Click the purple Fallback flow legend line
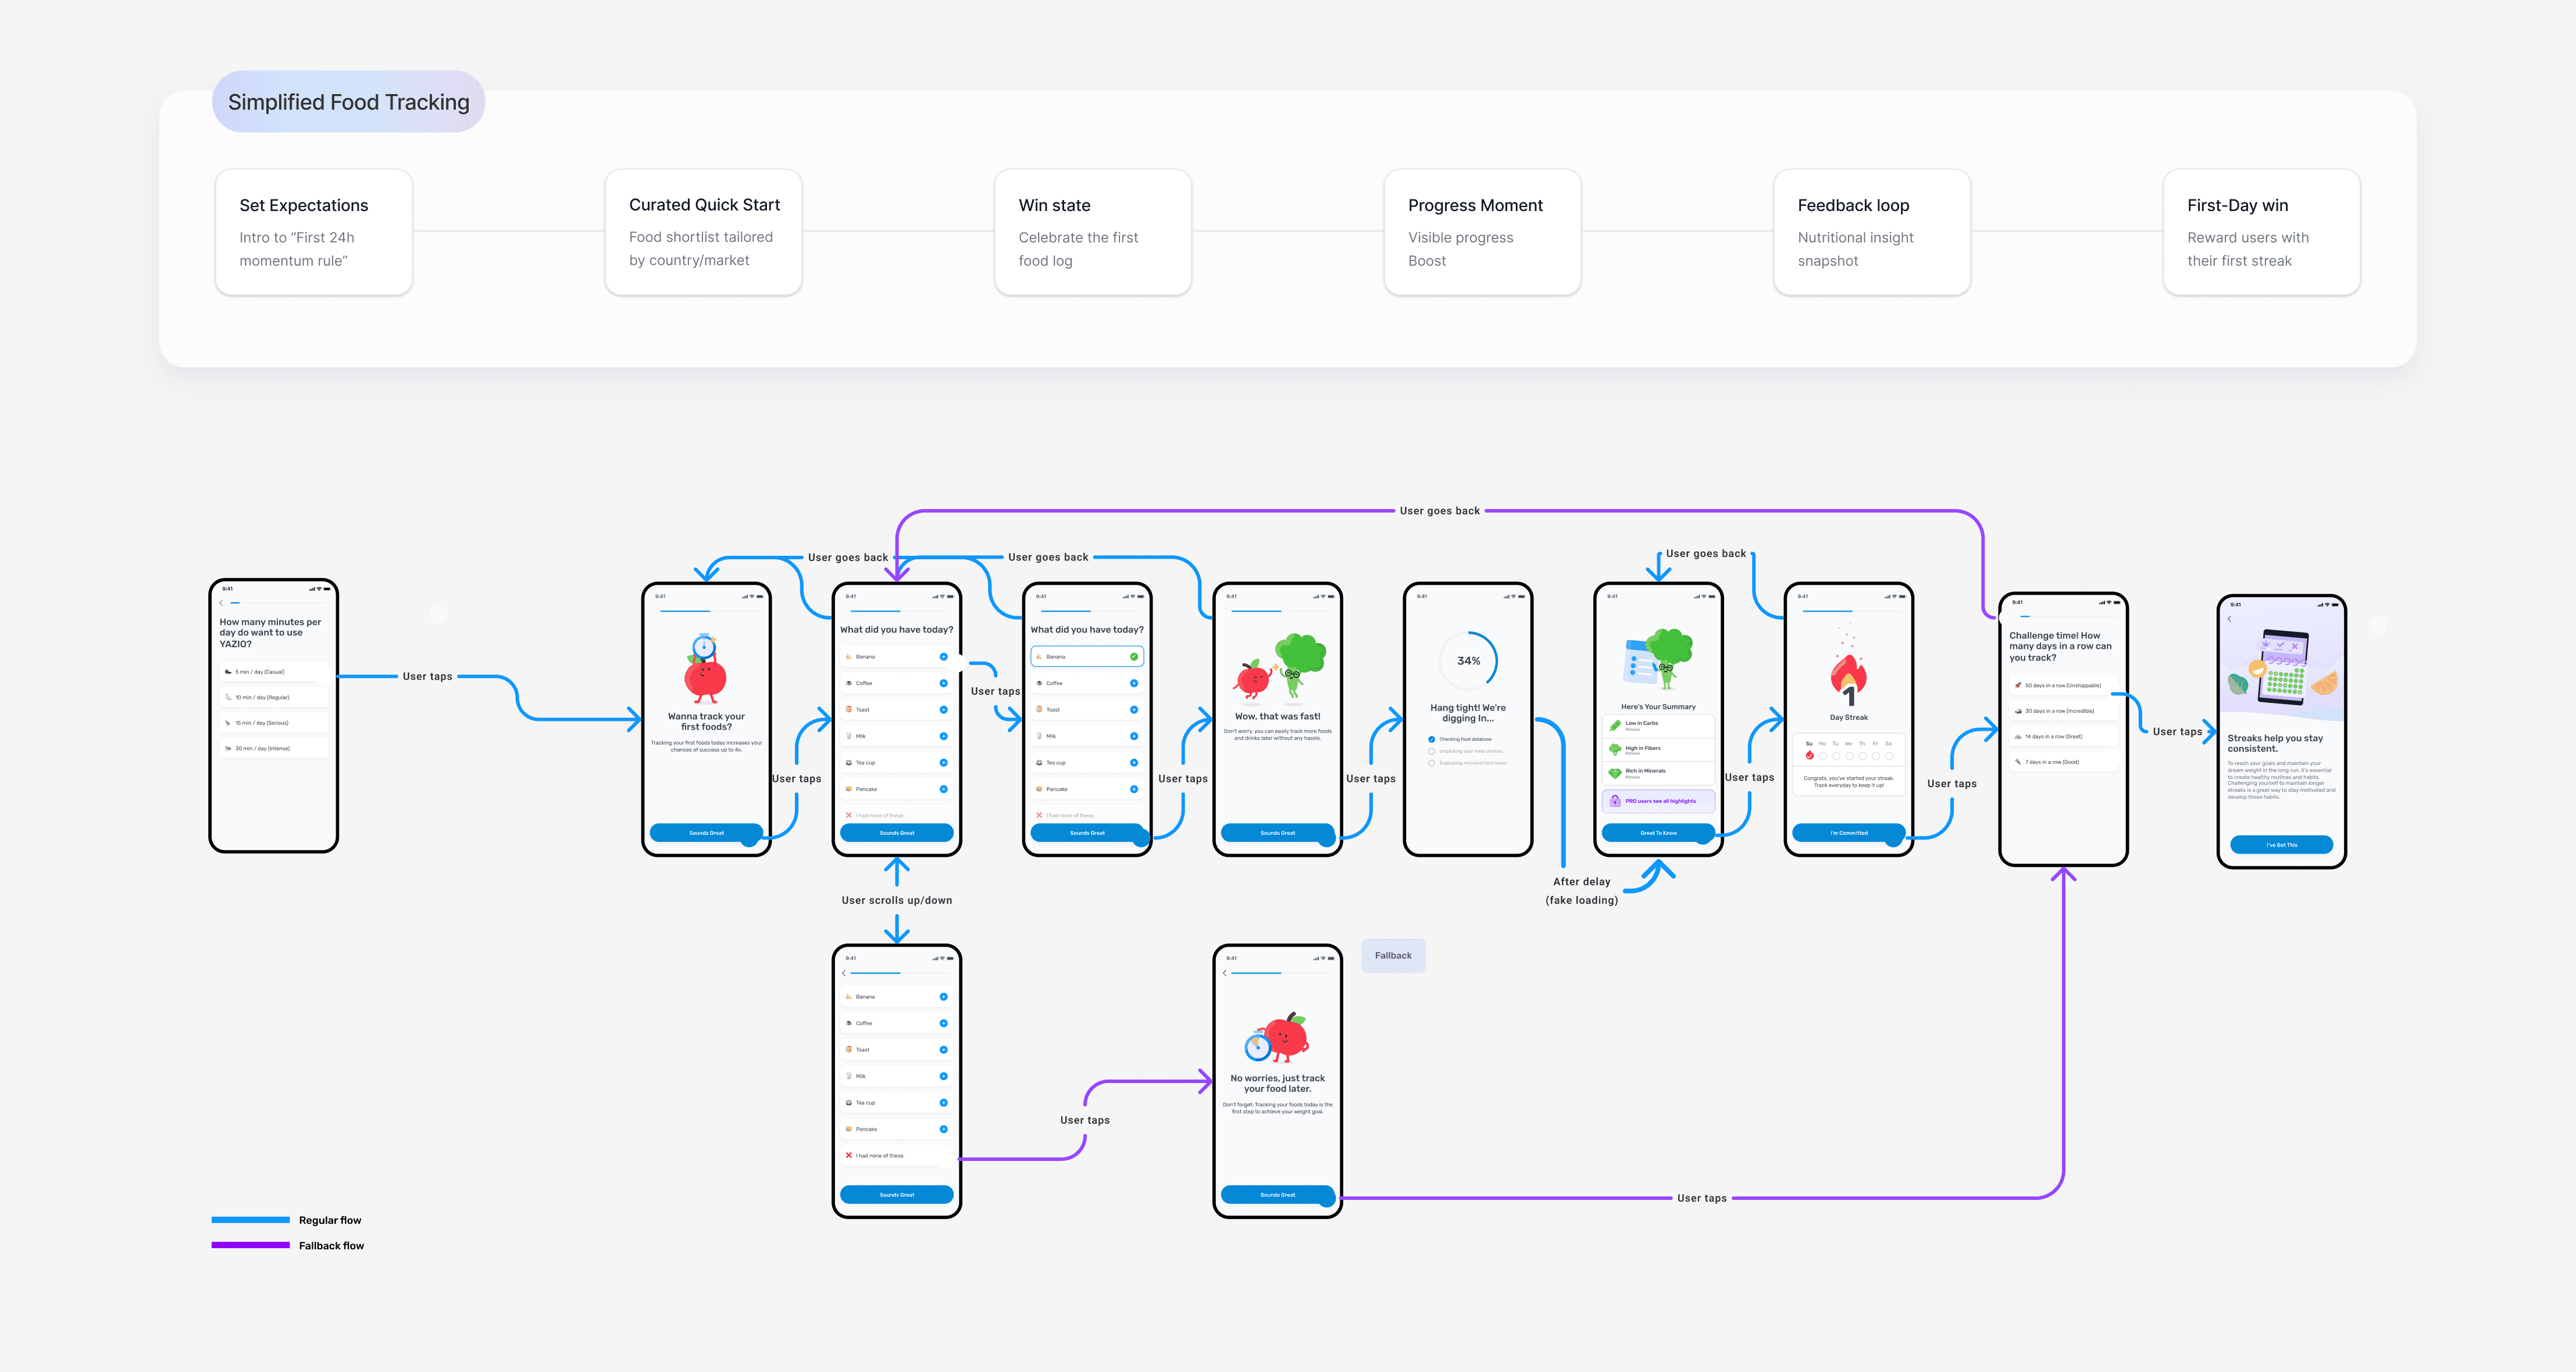Screen dimensions: 2576x1372 point(250,1245)
